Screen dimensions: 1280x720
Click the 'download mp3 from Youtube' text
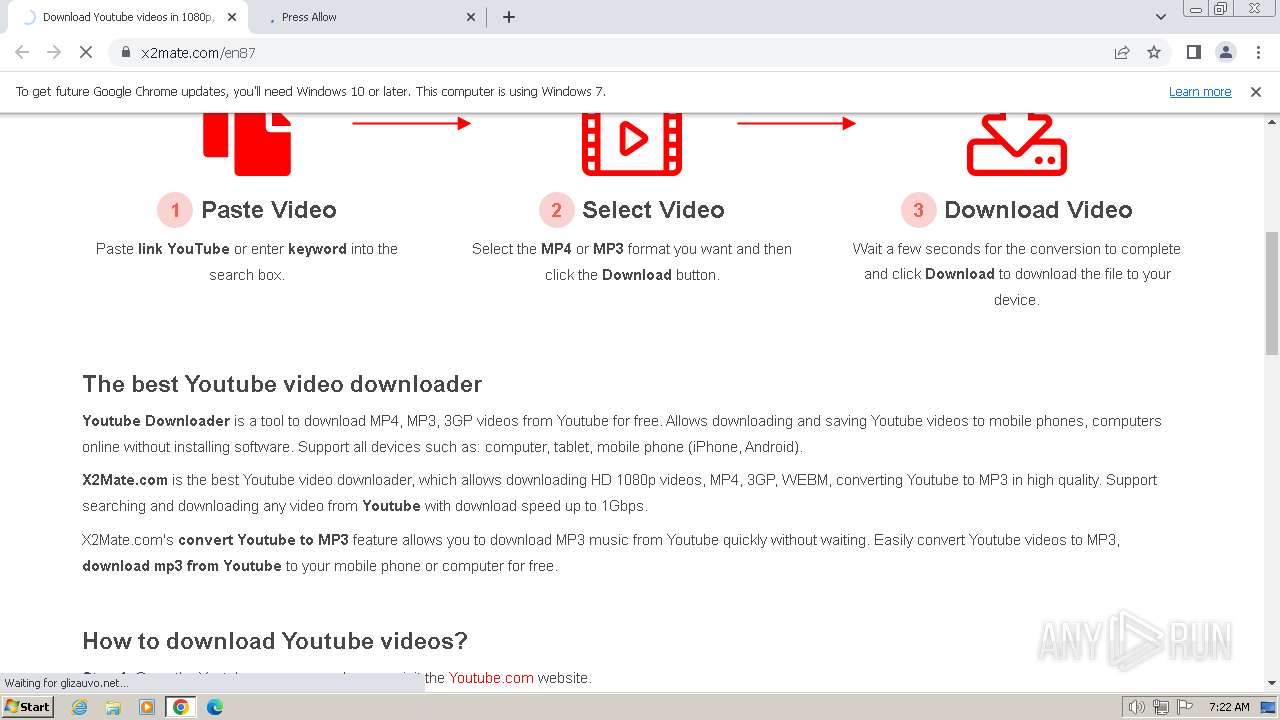[x=182, y=566]
